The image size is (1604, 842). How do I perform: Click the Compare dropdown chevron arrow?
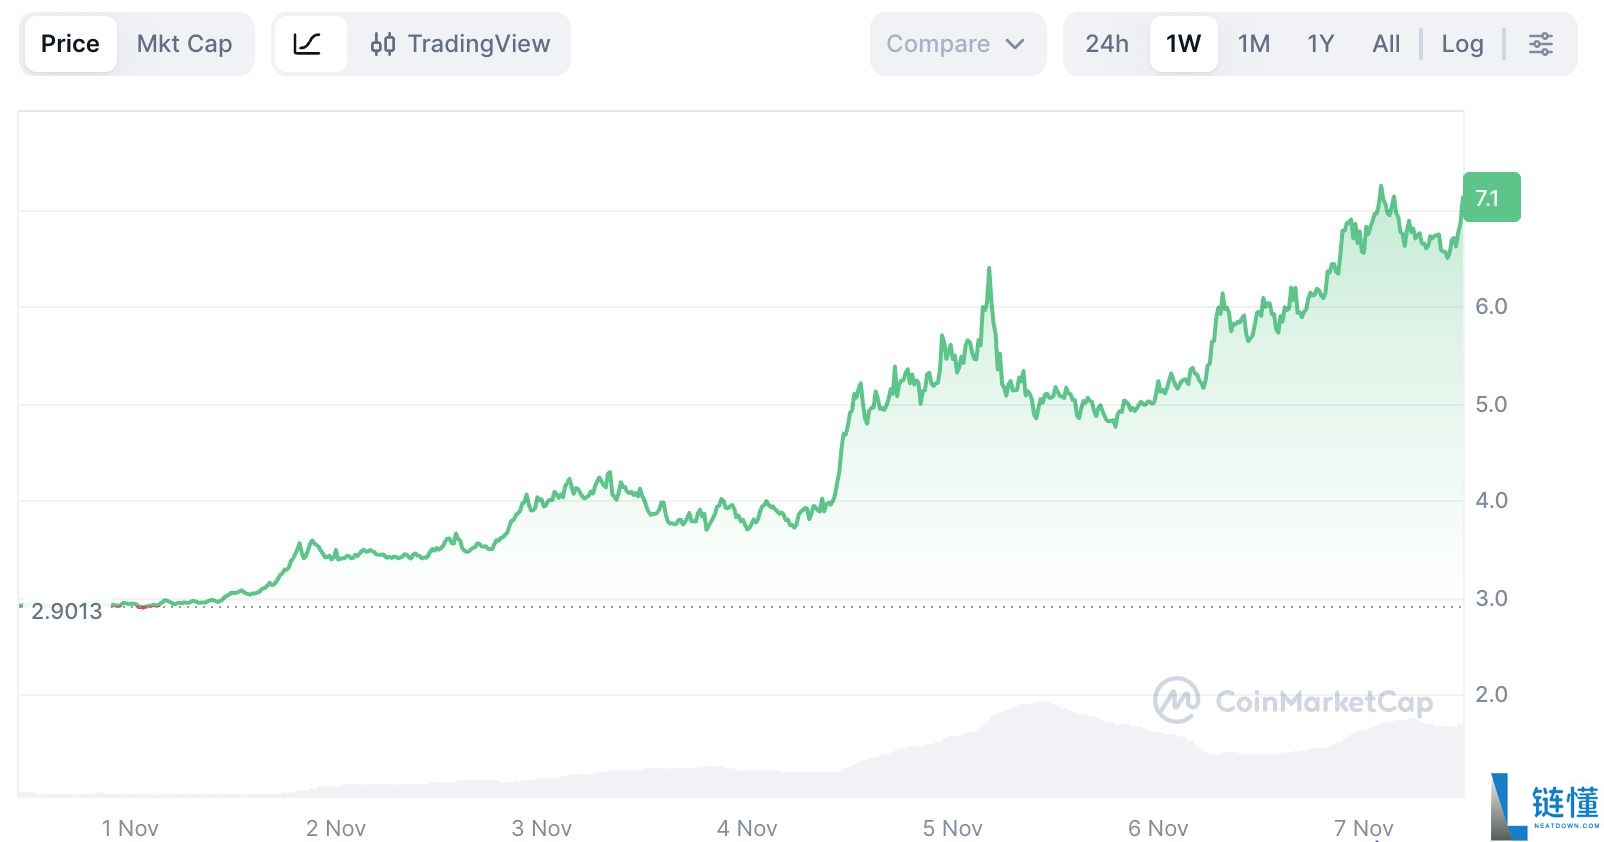pos(1015,44)
